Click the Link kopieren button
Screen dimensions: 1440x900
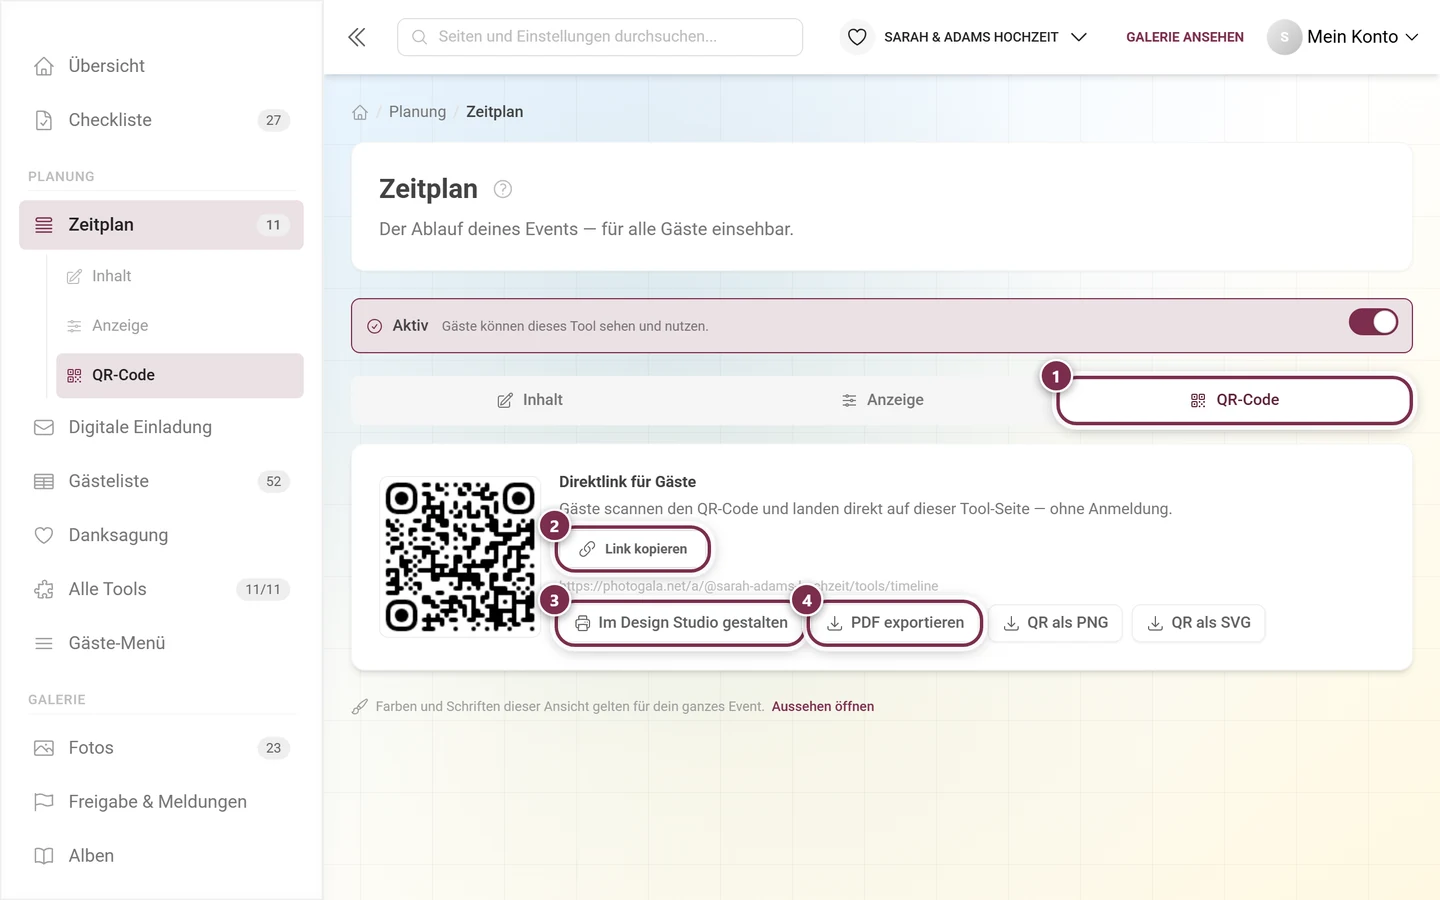click(633, 549)
